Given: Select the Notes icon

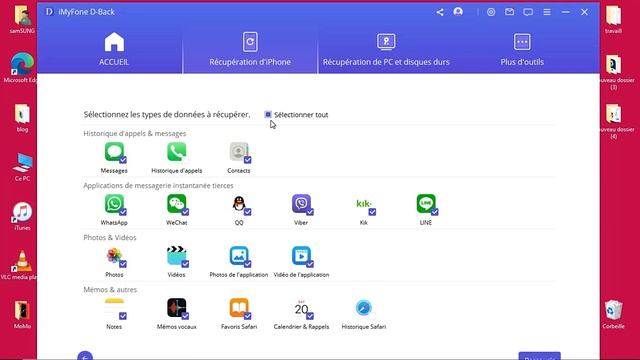Looking at the screenshot, I should 114,308.
